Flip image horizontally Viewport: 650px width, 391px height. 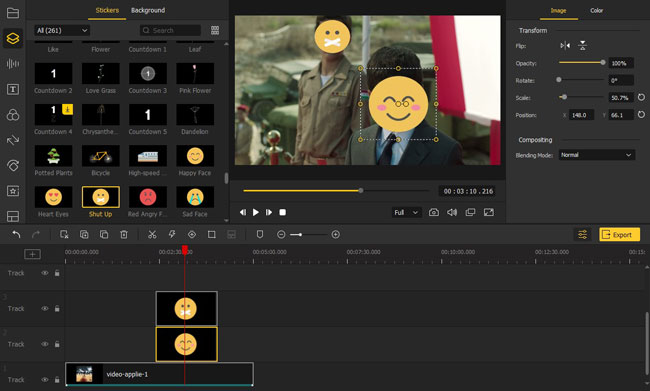(565, 46)
